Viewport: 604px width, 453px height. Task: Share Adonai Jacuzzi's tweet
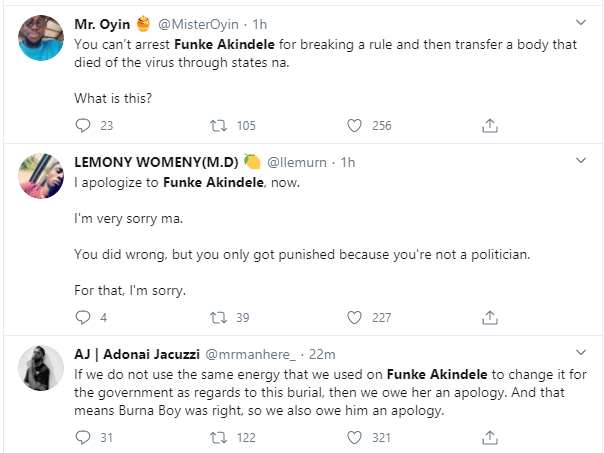490,437
